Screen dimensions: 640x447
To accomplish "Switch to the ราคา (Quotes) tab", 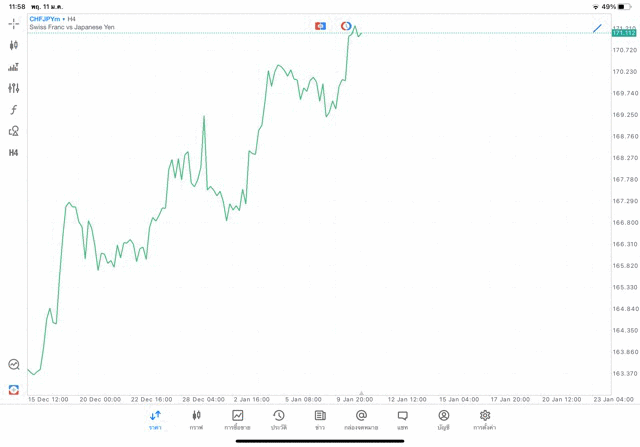I will pyautogui.click(x=155, y=419).
